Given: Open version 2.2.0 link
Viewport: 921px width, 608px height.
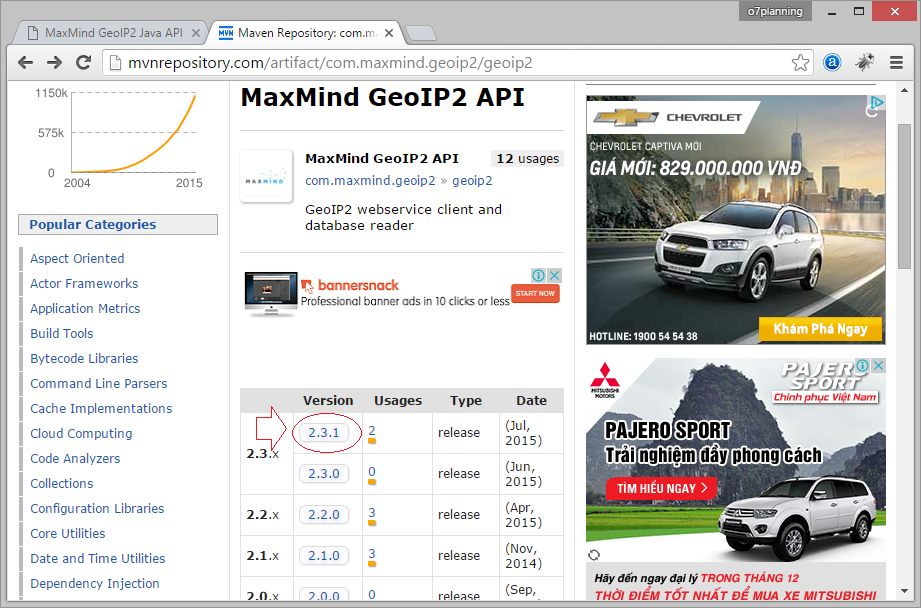Looking at the screenshot, I should pos(324,515).
